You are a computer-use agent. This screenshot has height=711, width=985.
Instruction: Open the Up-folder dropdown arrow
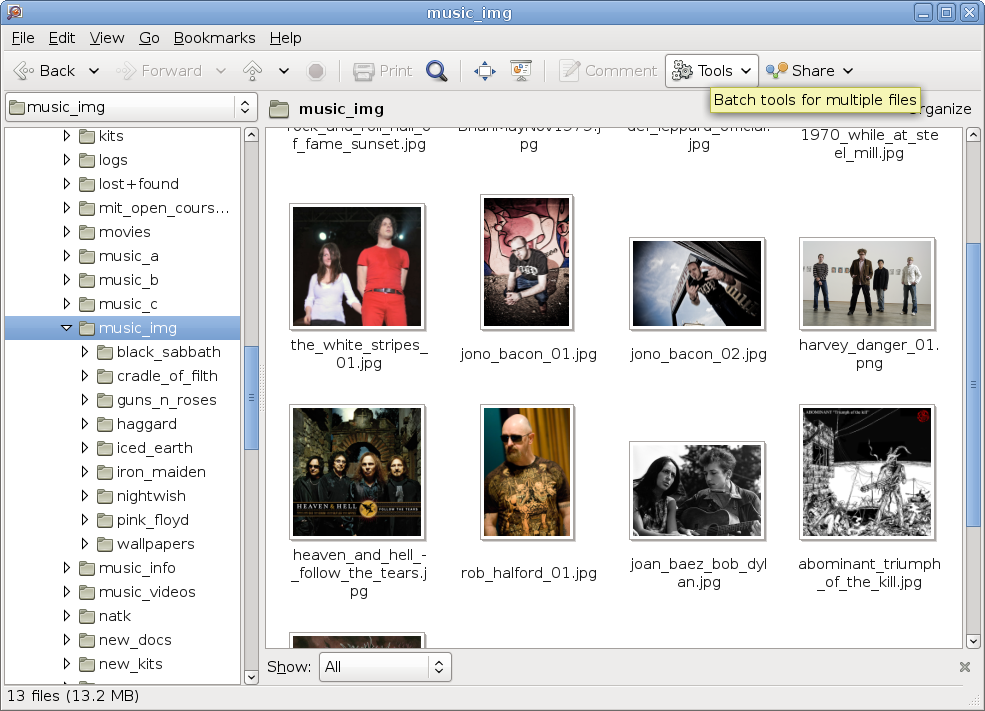(284, 71)
